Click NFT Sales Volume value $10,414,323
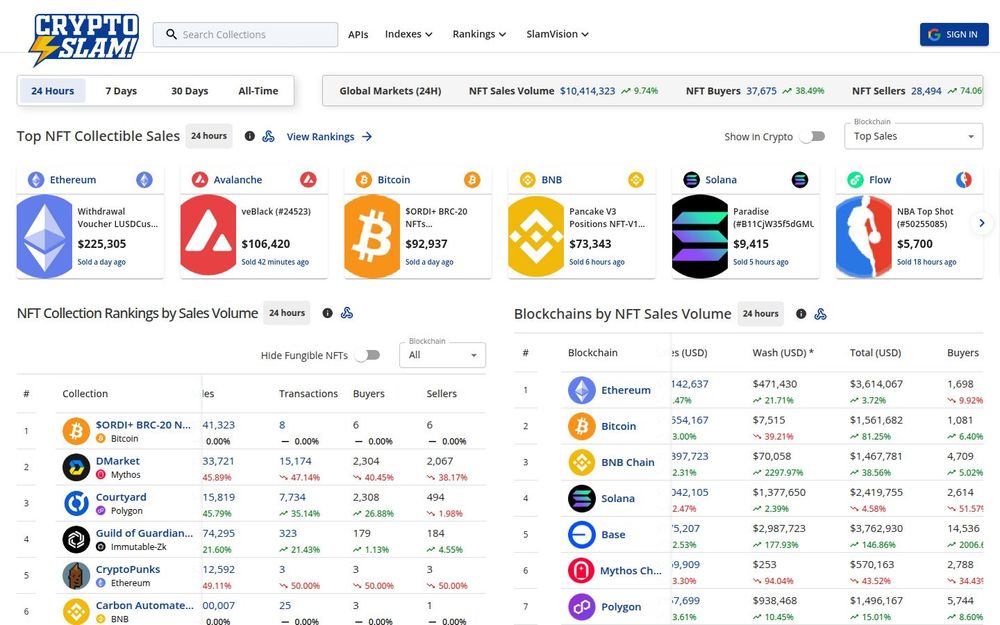The width and height of the screenshot is (1000, 625). tap(587, 91)
